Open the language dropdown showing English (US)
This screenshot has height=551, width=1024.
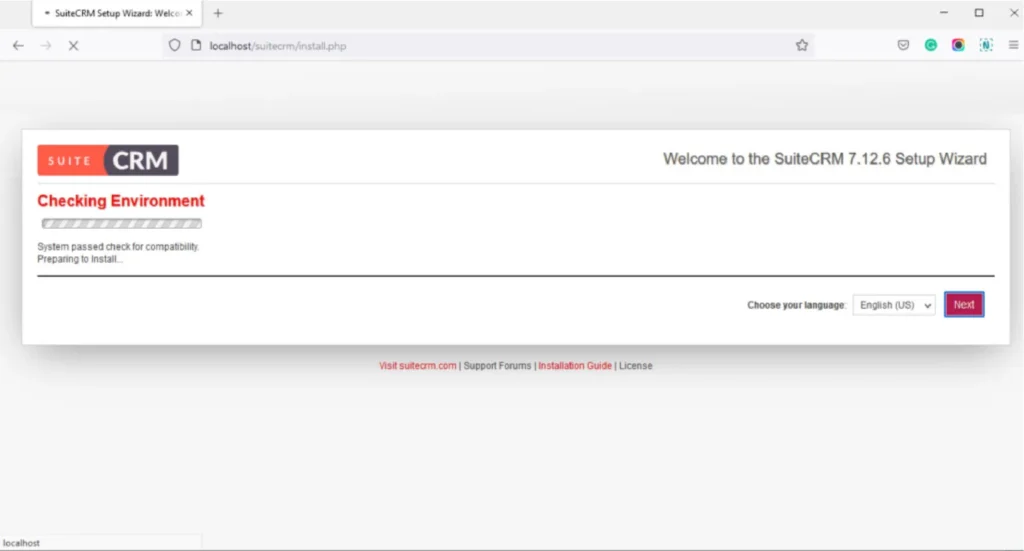tap(894, 305)
